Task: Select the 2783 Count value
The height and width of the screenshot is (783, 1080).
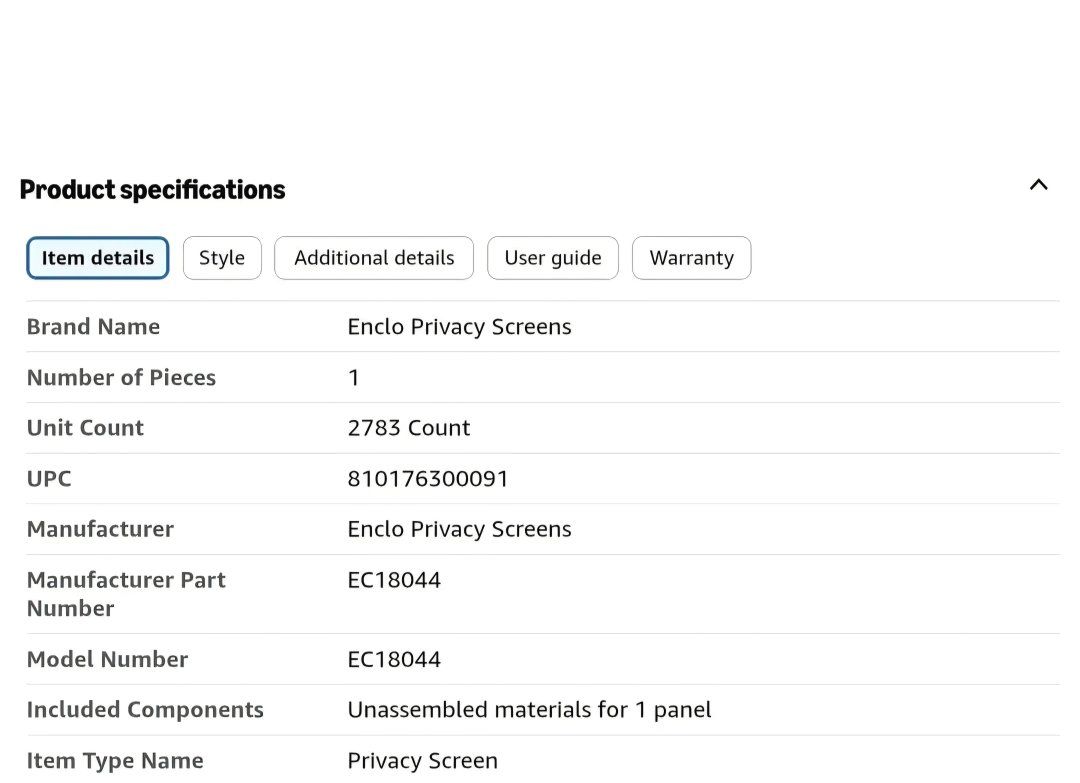Action: [408, 428]
